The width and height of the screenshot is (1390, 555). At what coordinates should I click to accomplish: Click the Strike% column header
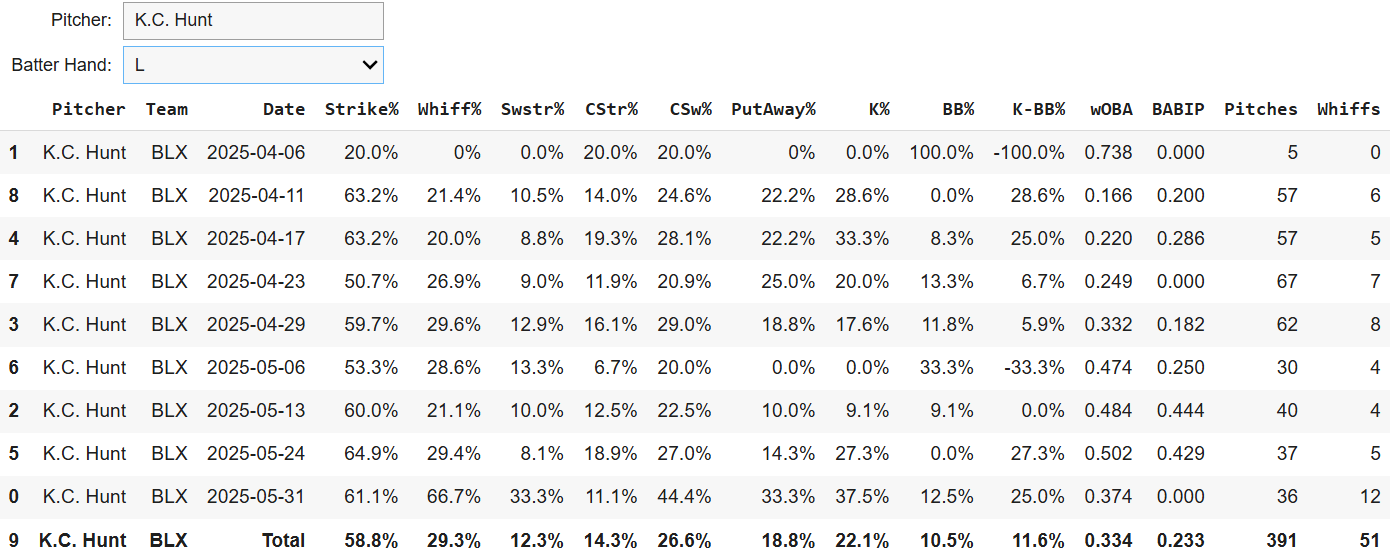click(x=361, y=109)
